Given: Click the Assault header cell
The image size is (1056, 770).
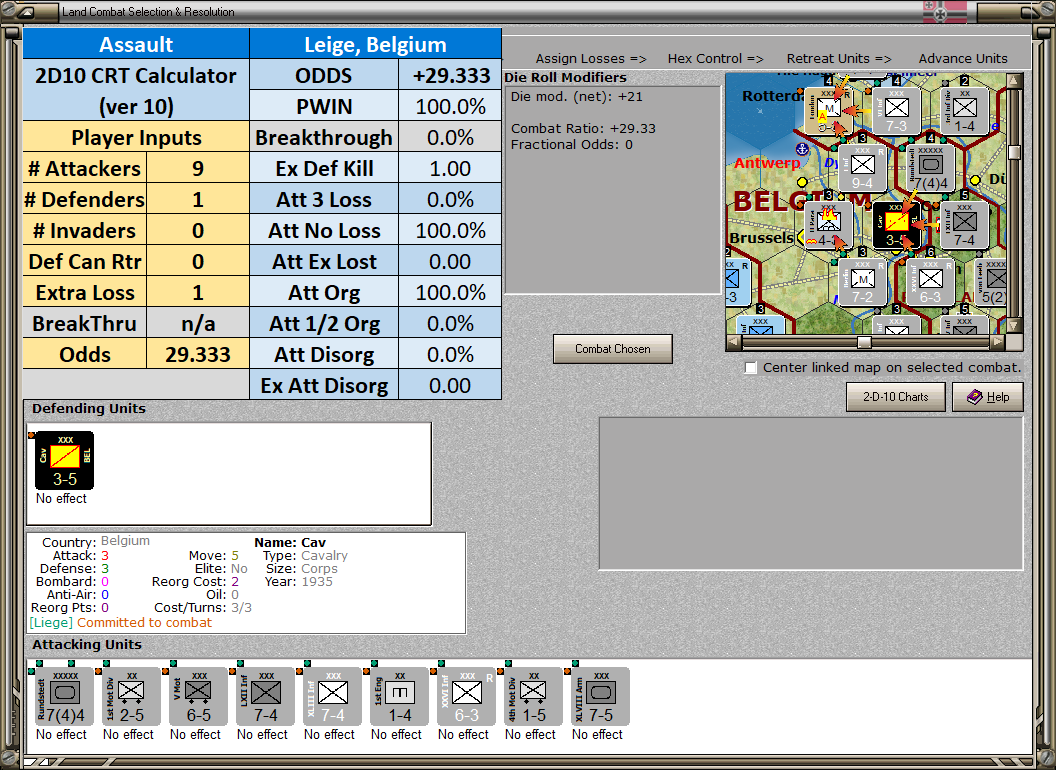Looking at the screenshot, I should tap(136, 44).
